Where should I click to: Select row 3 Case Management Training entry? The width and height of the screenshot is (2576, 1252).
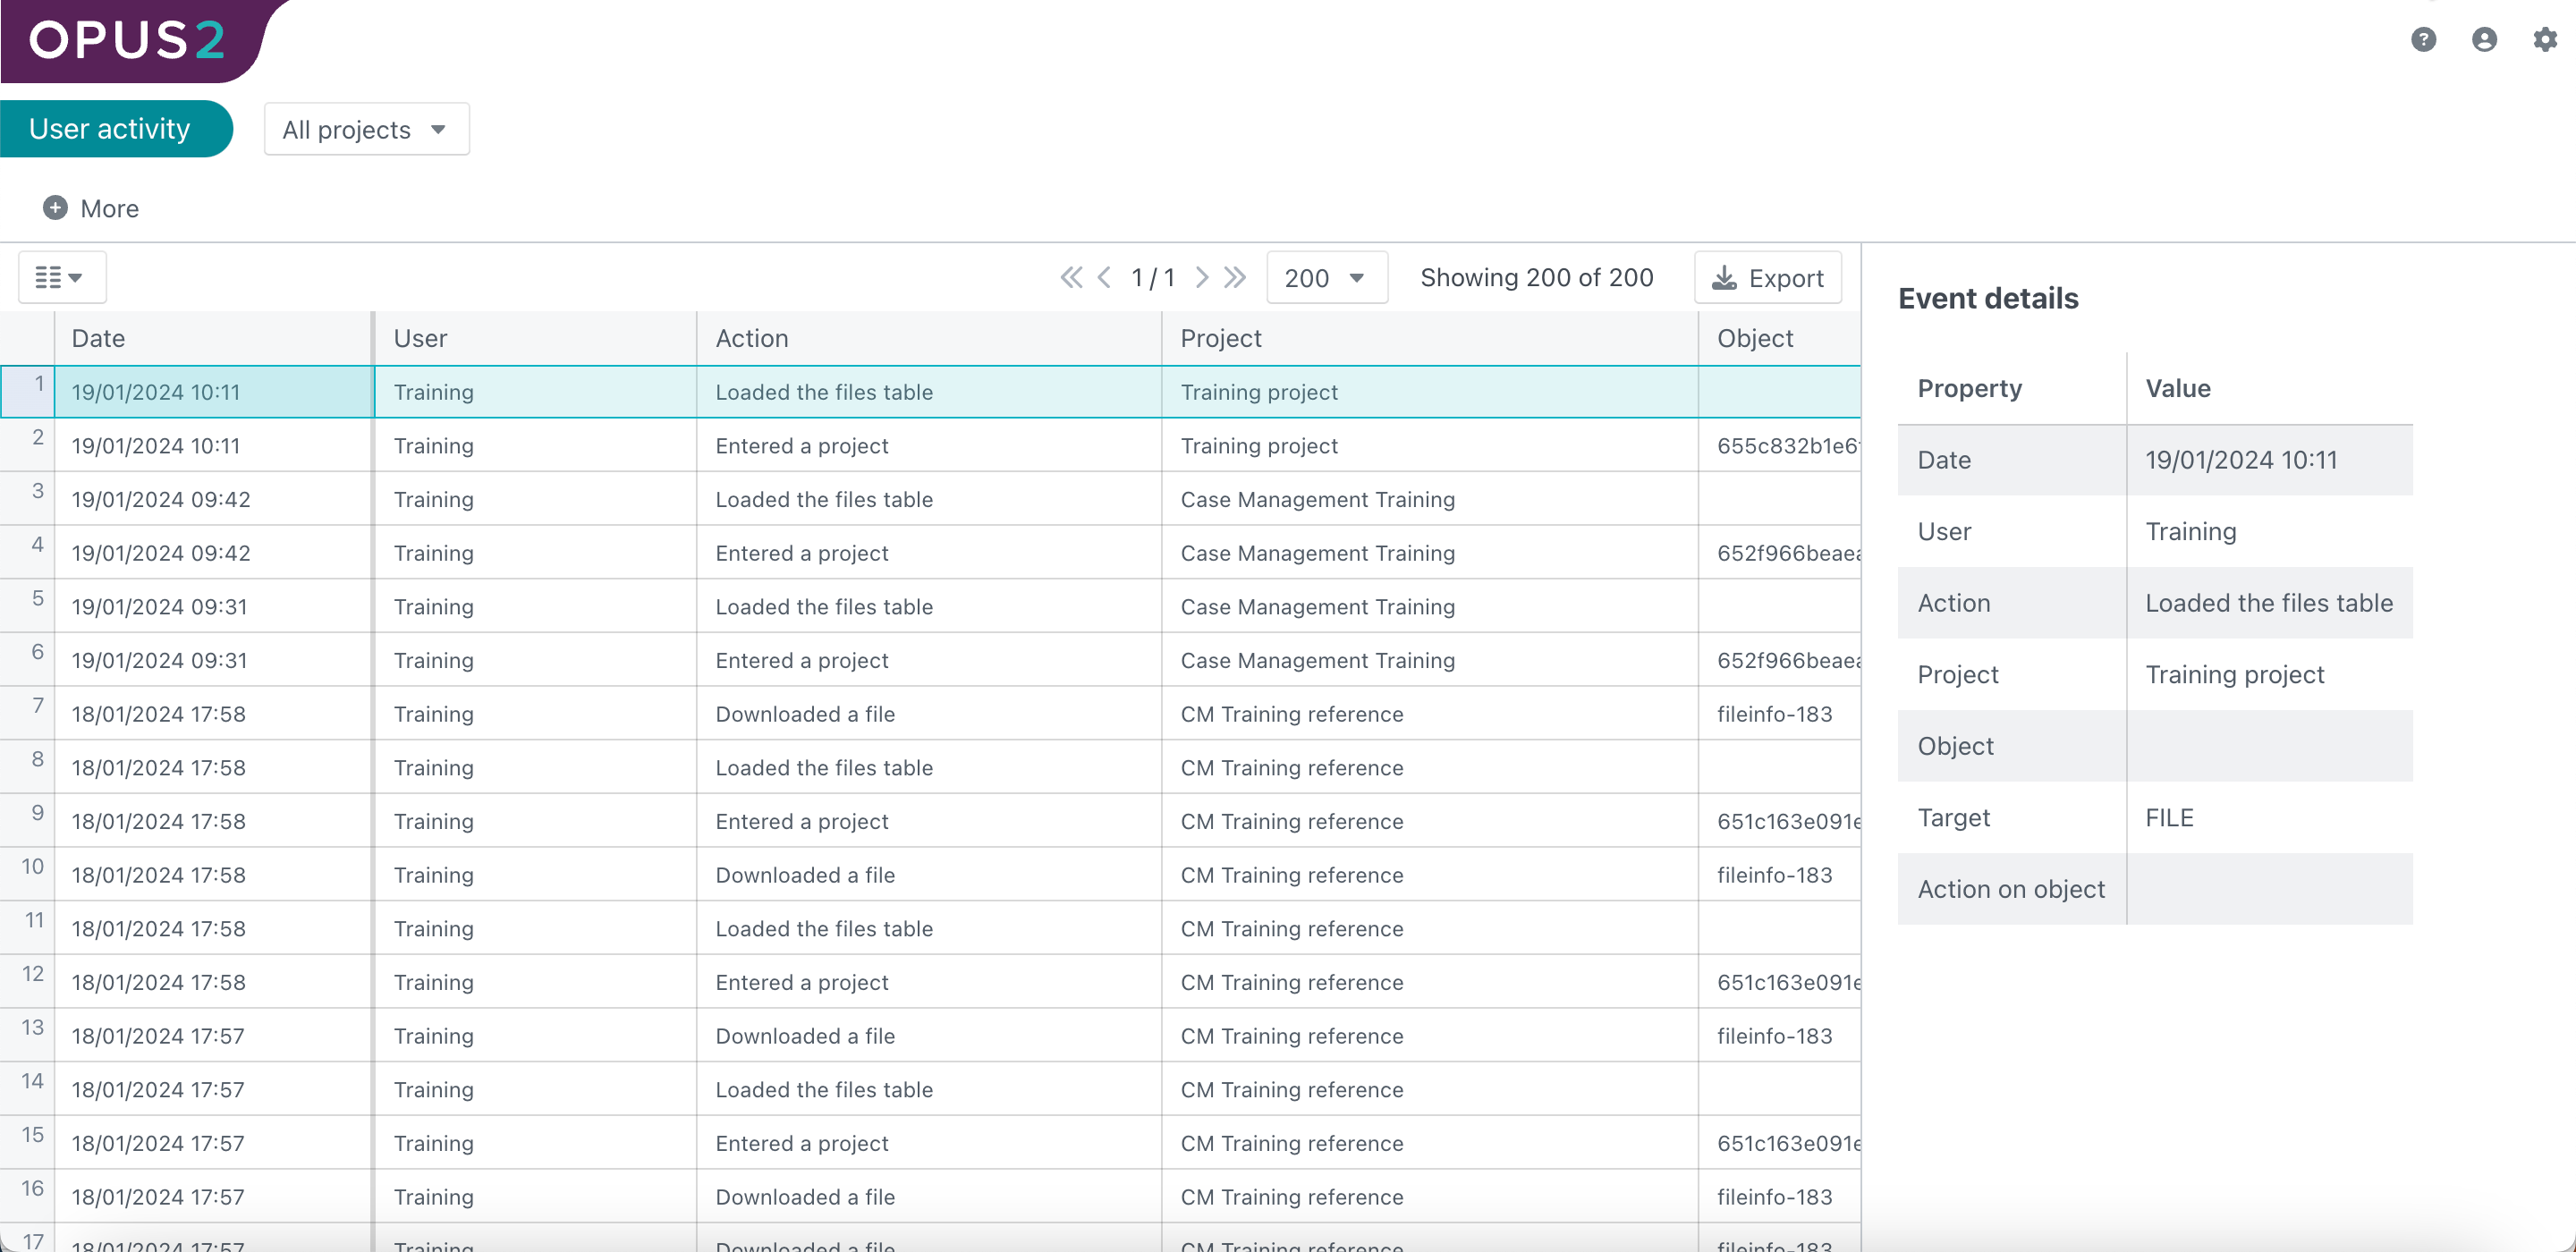click(x=1317, y=500)
